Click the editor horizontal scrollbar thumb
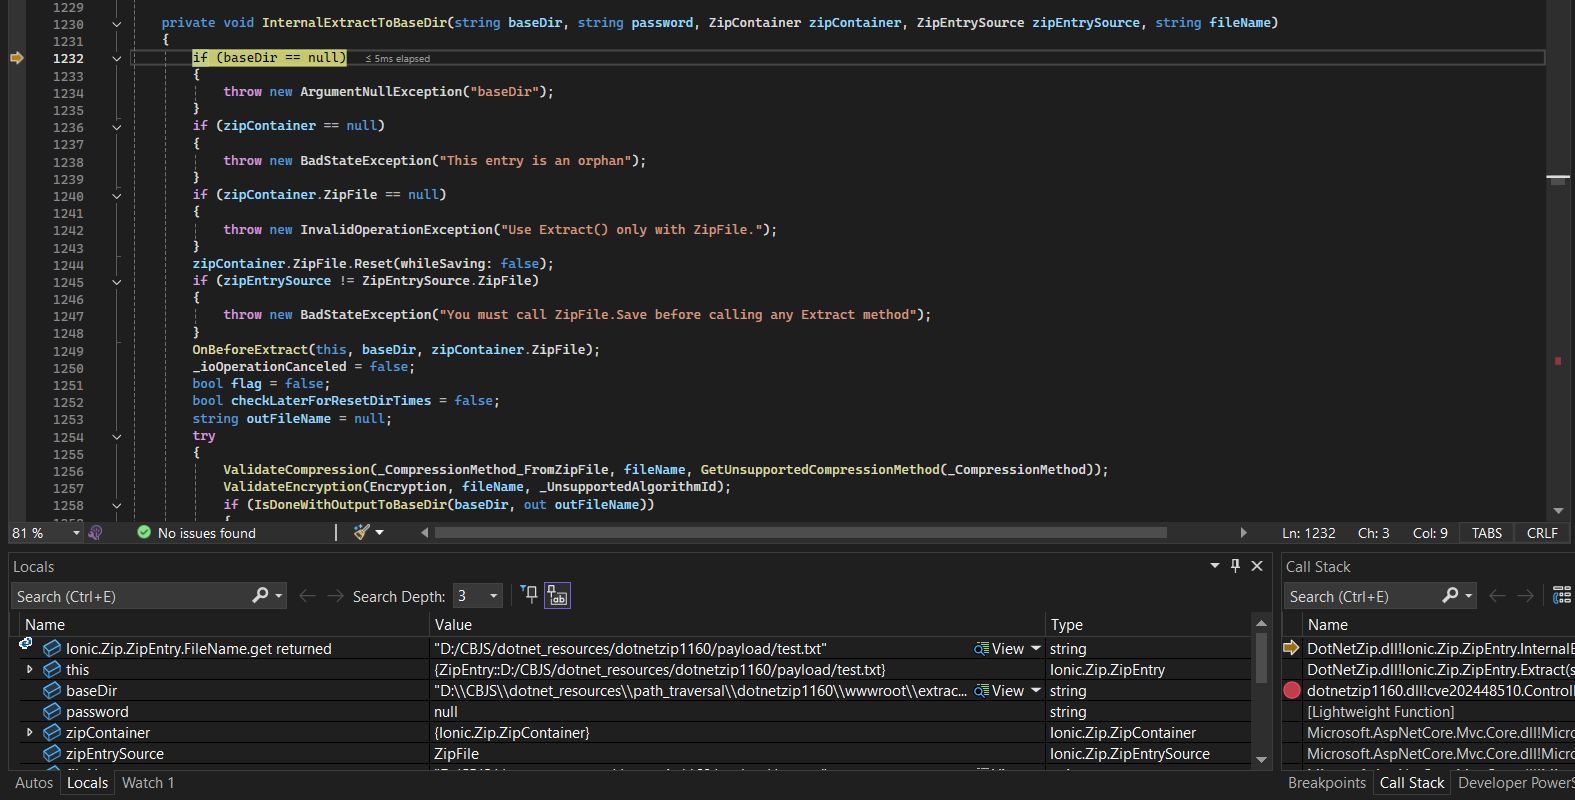The image size is (1575, 800). pyautogui.click(x=800, y=533)
